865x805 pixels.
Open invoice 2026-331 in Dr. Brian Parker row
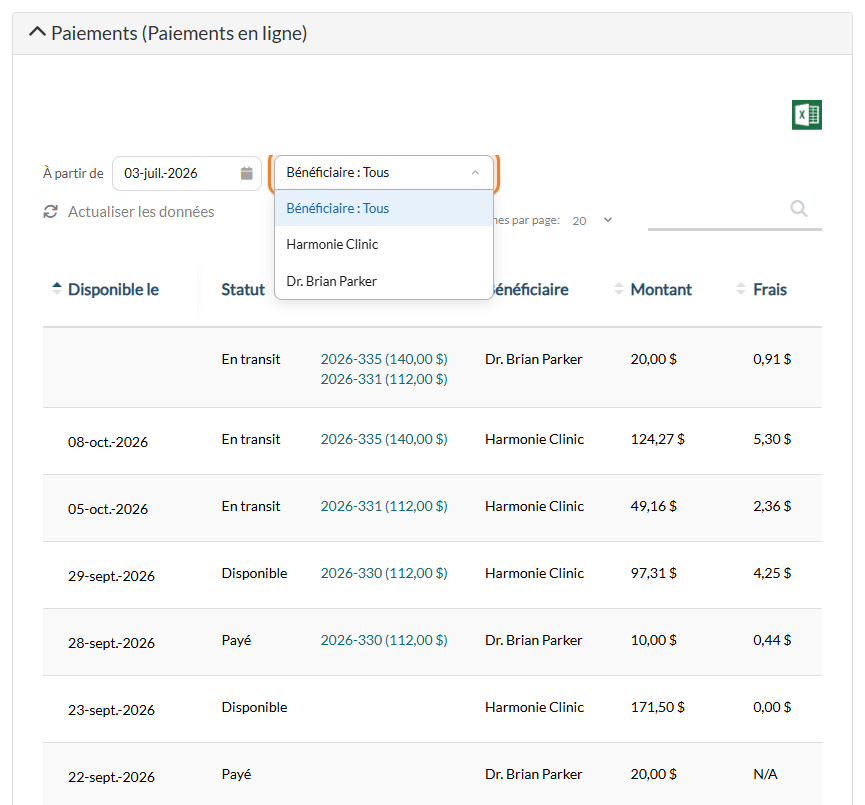click(x=384, y=379)
